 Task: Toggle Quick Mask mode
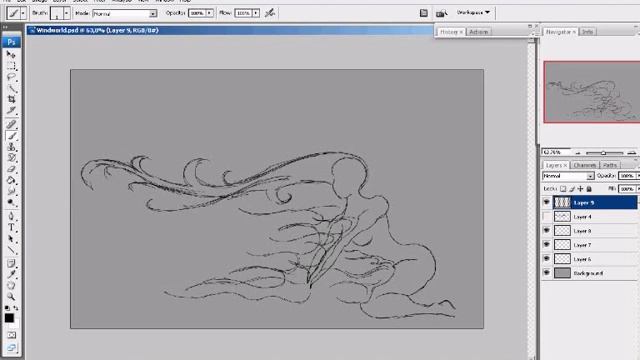pos(11,335)
